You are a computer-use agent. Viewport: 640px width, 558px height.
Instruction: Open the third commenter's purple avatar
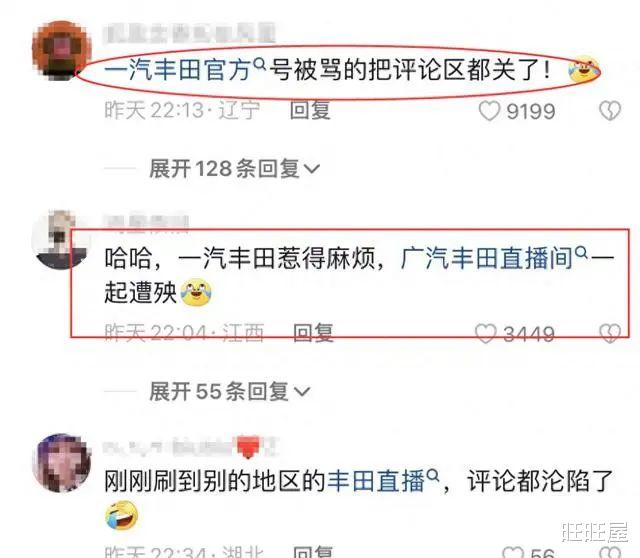(x=62, y=463)
